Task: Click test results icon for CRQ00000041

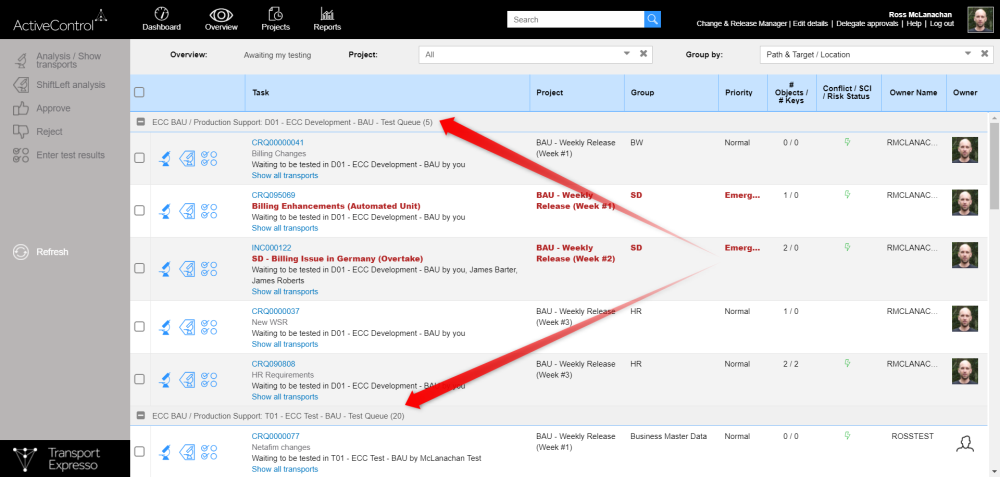Action: click(x=209, y=158)
